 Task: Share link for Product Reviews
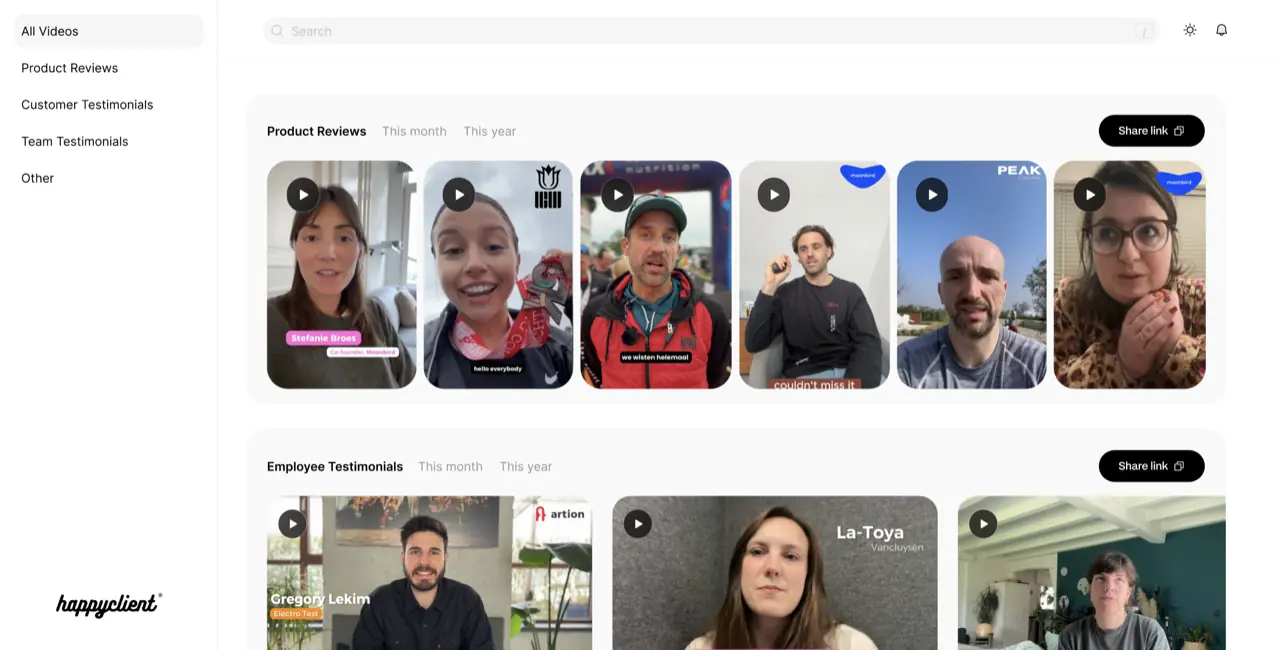(1151, 131)
